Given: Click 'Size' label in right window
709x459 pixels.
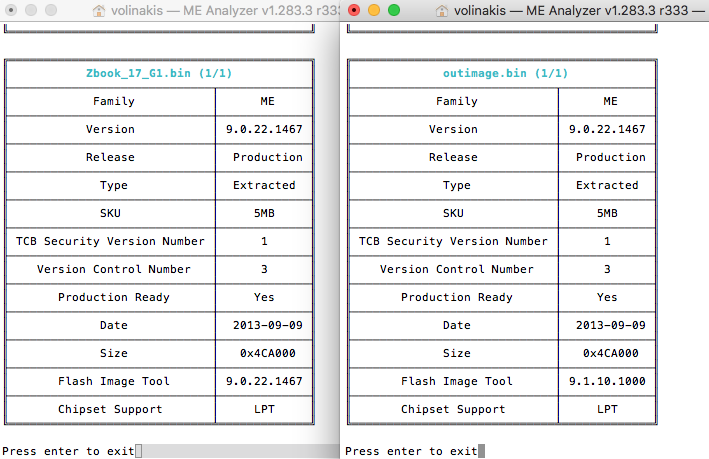Looking at the screenshot, I should [x=457, y=354].
